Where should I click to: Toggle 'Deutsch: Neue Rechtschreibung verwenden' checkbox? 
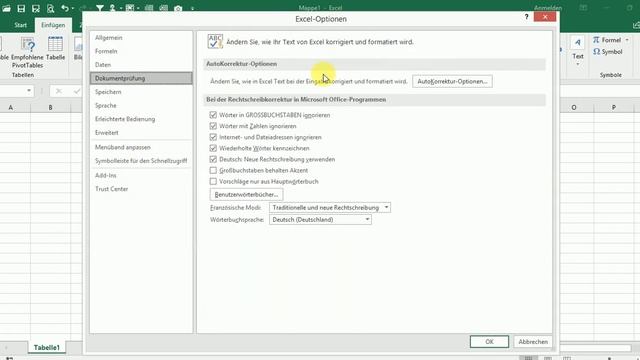(x=213, y=159)
